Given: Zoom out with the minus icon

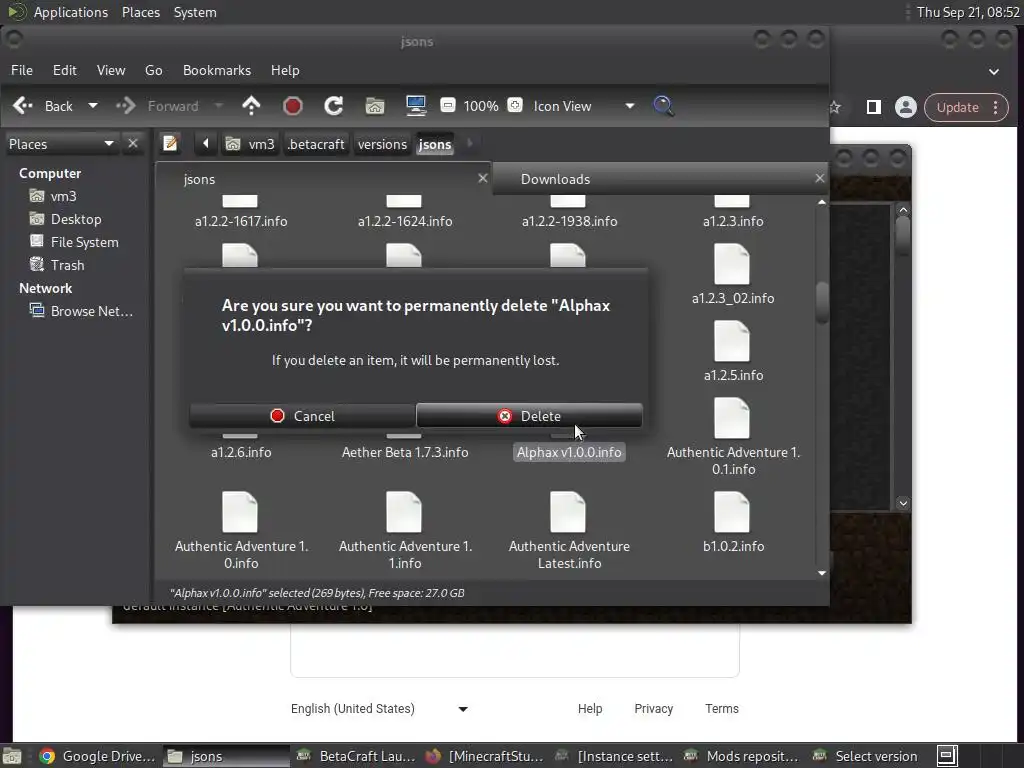Looking at the screenshot, I should coord(448,105).
